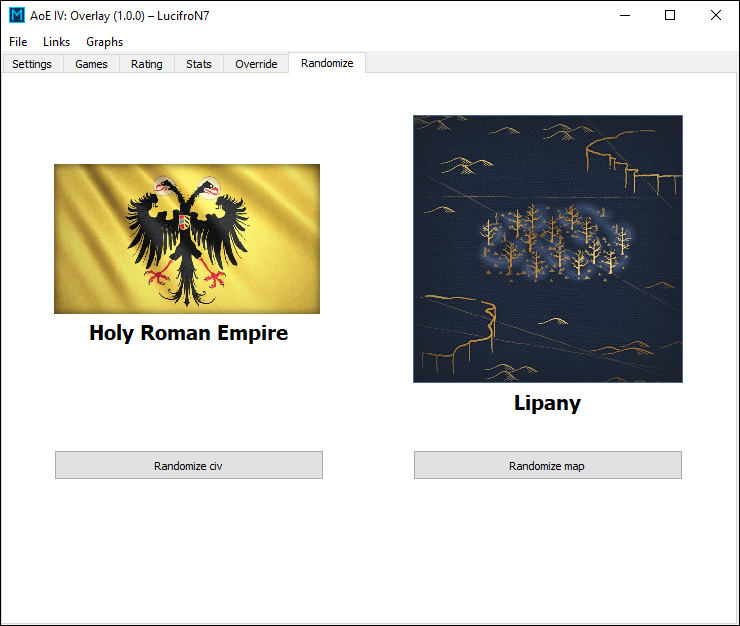
Task: Open the File menu
Action: click(18, 42)
